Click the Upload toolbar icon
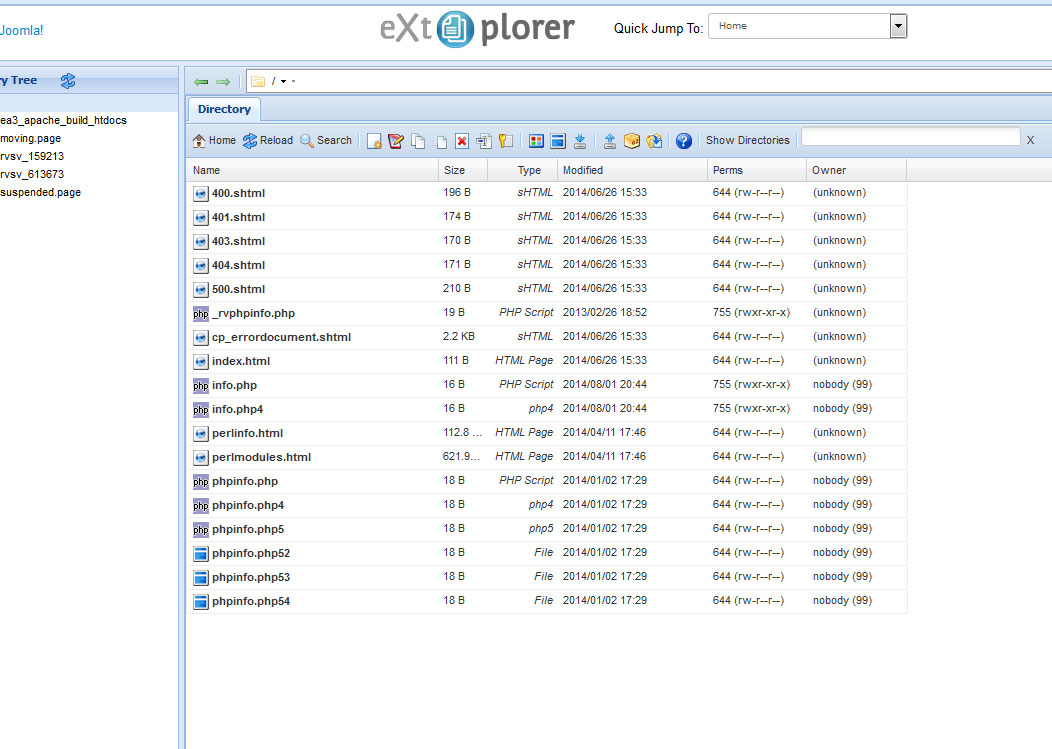1052x749 pixels. click(610, 141)
